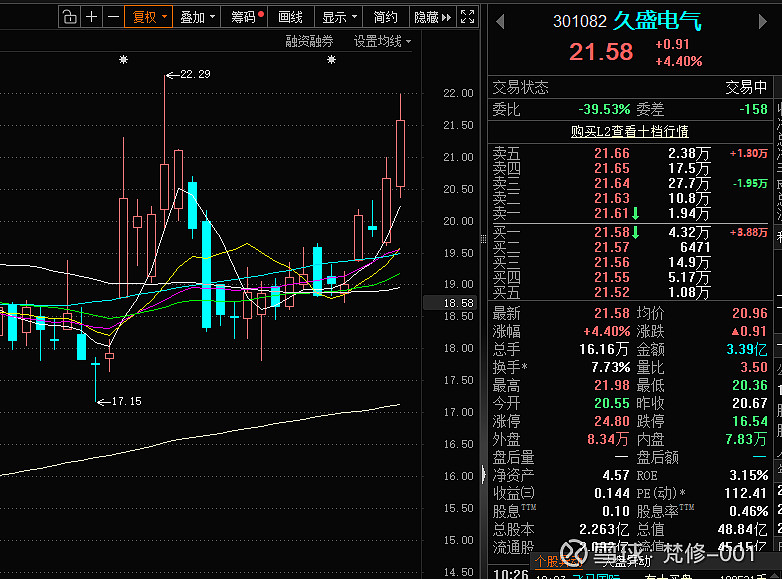Click 卖二 price 21.63
This screenshot has height=579, width=782.
coord(612,198)
